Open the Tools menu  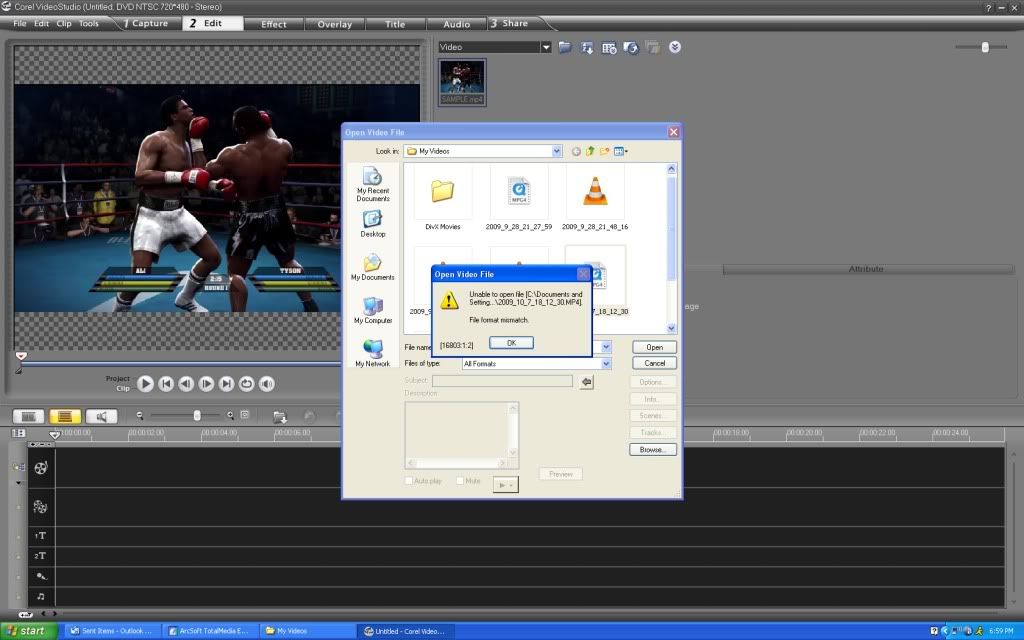(89, 23)
